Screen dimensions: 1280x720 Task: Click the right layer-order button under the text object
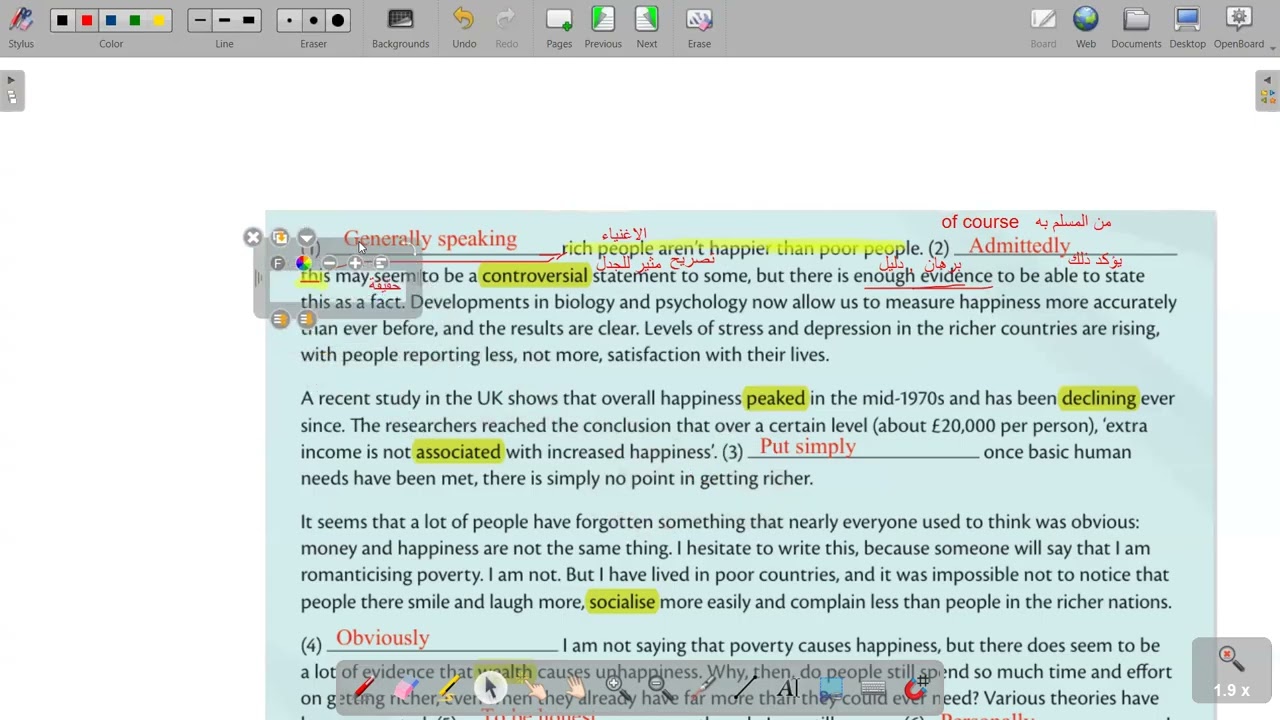306,319
